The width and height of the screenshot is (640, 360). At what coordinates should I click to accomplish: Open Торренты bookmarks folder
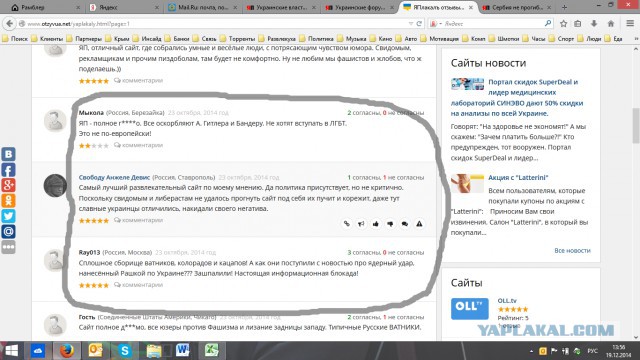[x=237, y=39]
